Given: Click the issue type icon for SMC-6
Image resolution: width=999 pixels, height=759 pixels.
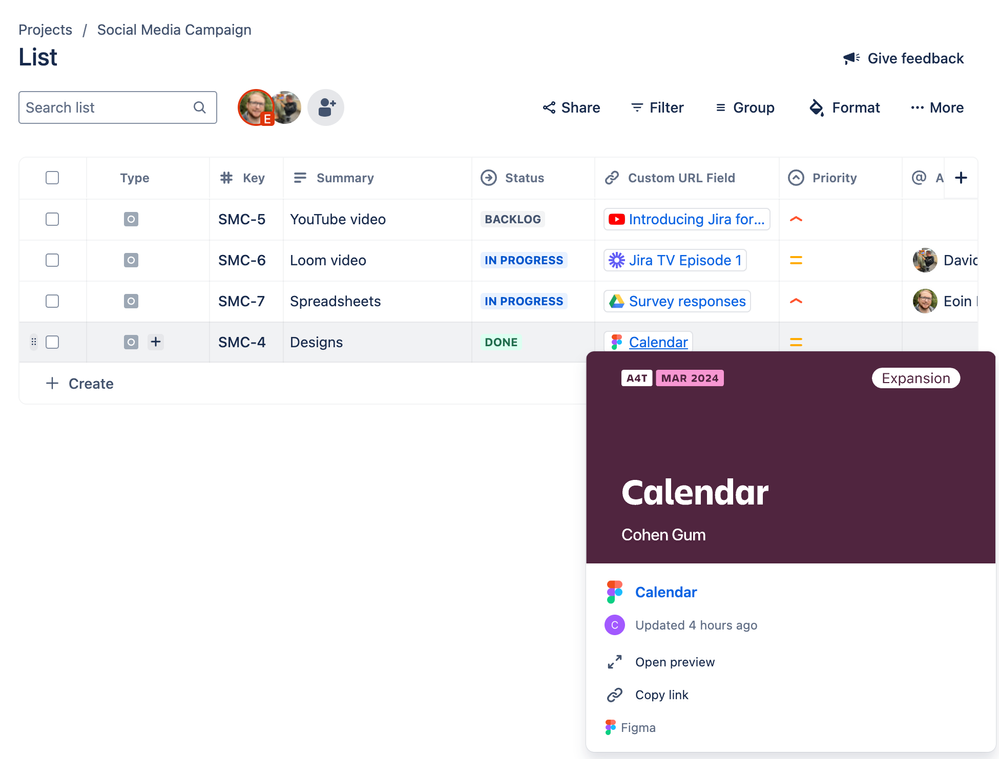Looking at the screenshot, I should (131, 260).
